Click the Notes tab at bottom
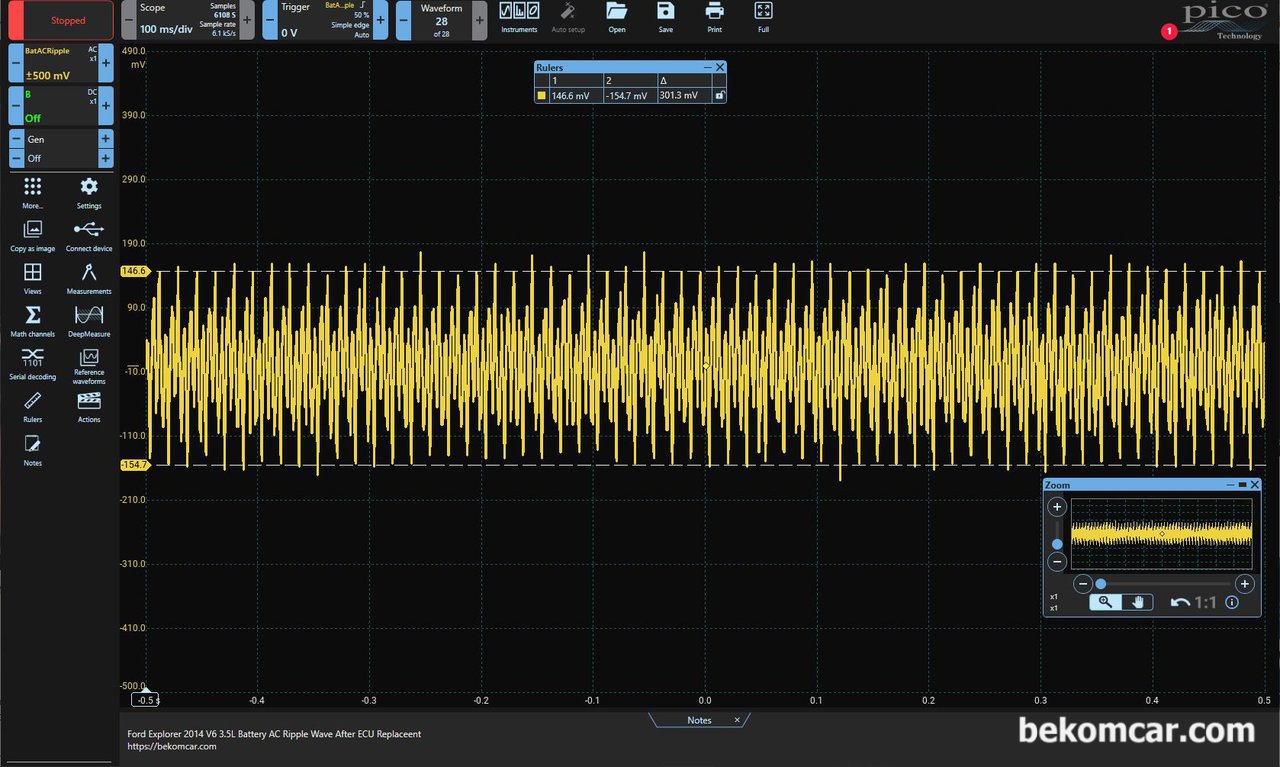 [699, 720]
